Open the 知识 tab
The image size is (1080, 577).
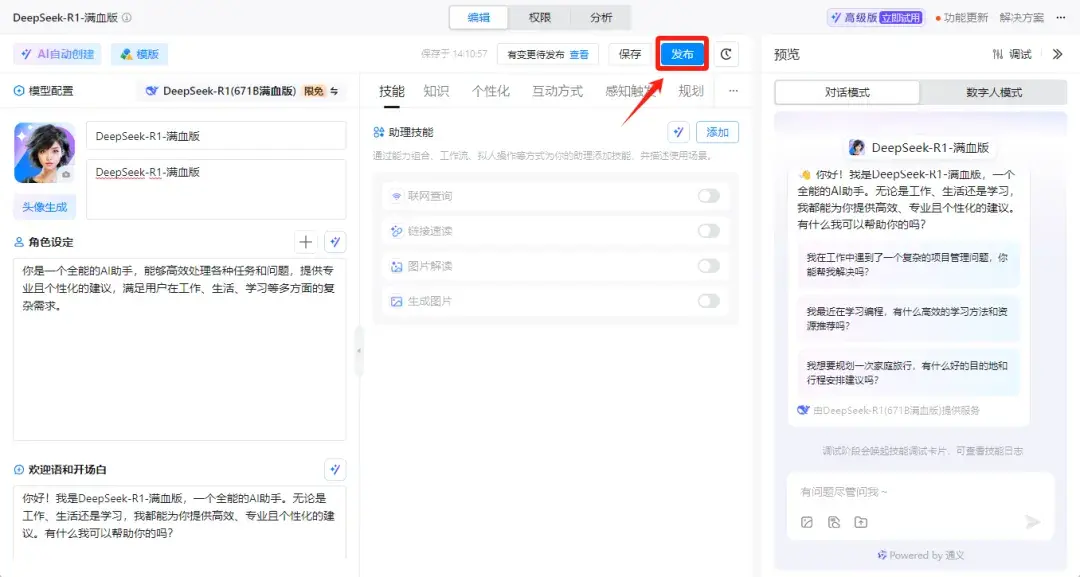tap(436, 91)
